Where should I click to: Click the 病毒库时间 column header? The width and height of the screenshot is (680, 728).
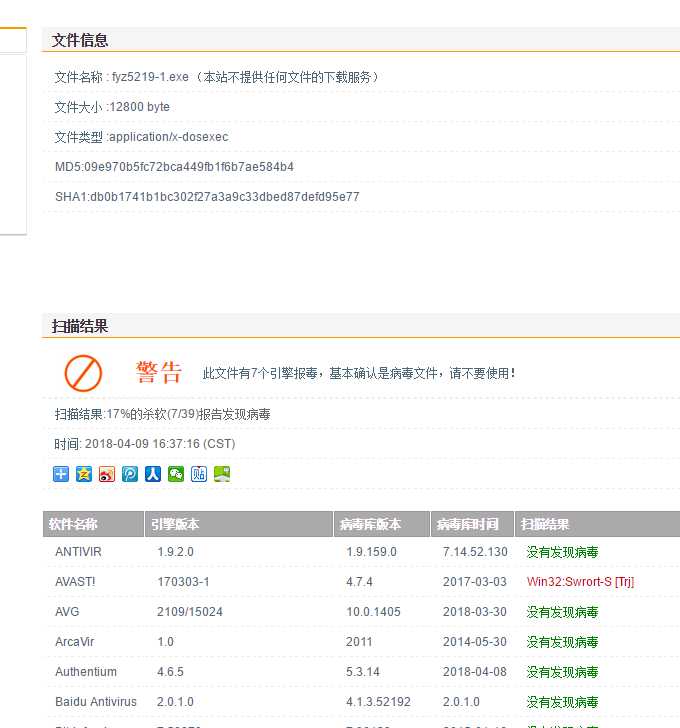point(472,524)
